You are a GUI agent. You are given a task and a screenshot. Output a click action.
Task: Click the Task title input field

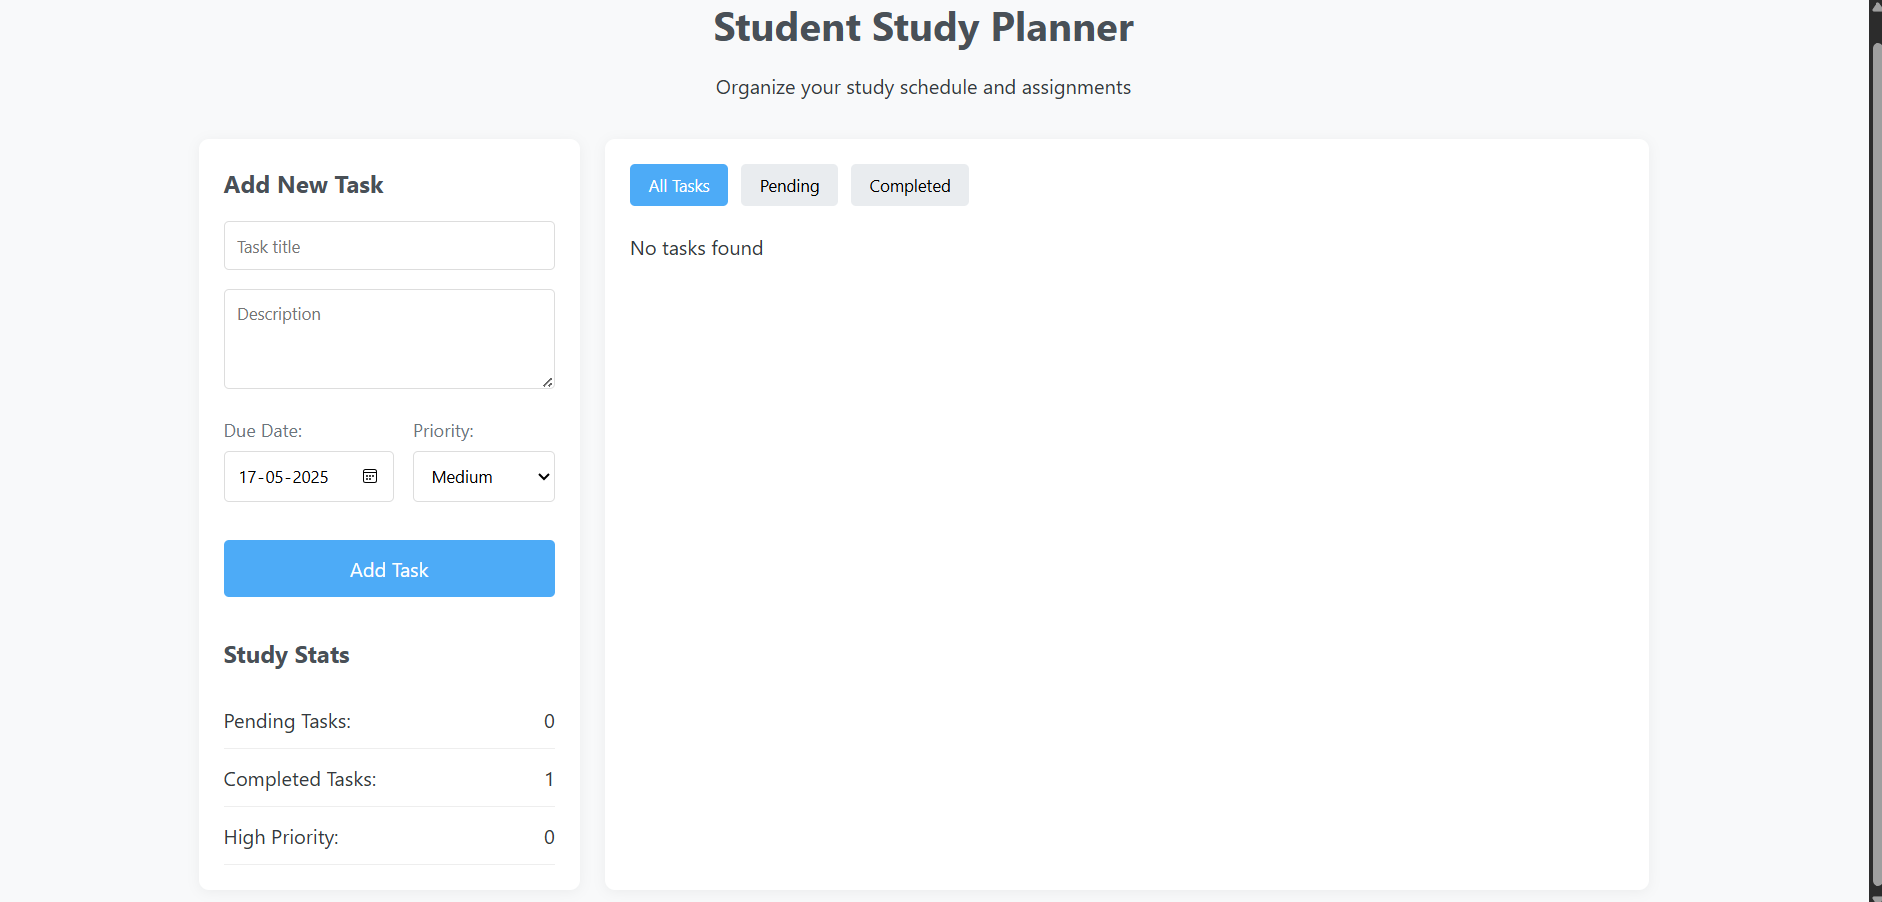coord(389,245)
